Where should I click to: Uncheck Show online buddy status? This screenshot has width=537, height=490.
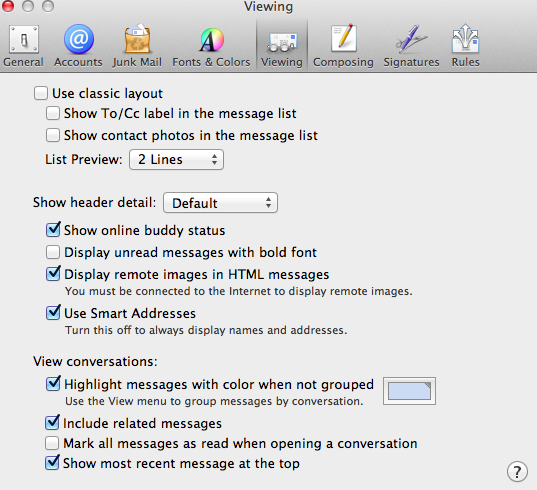click(x=53, y=230)
